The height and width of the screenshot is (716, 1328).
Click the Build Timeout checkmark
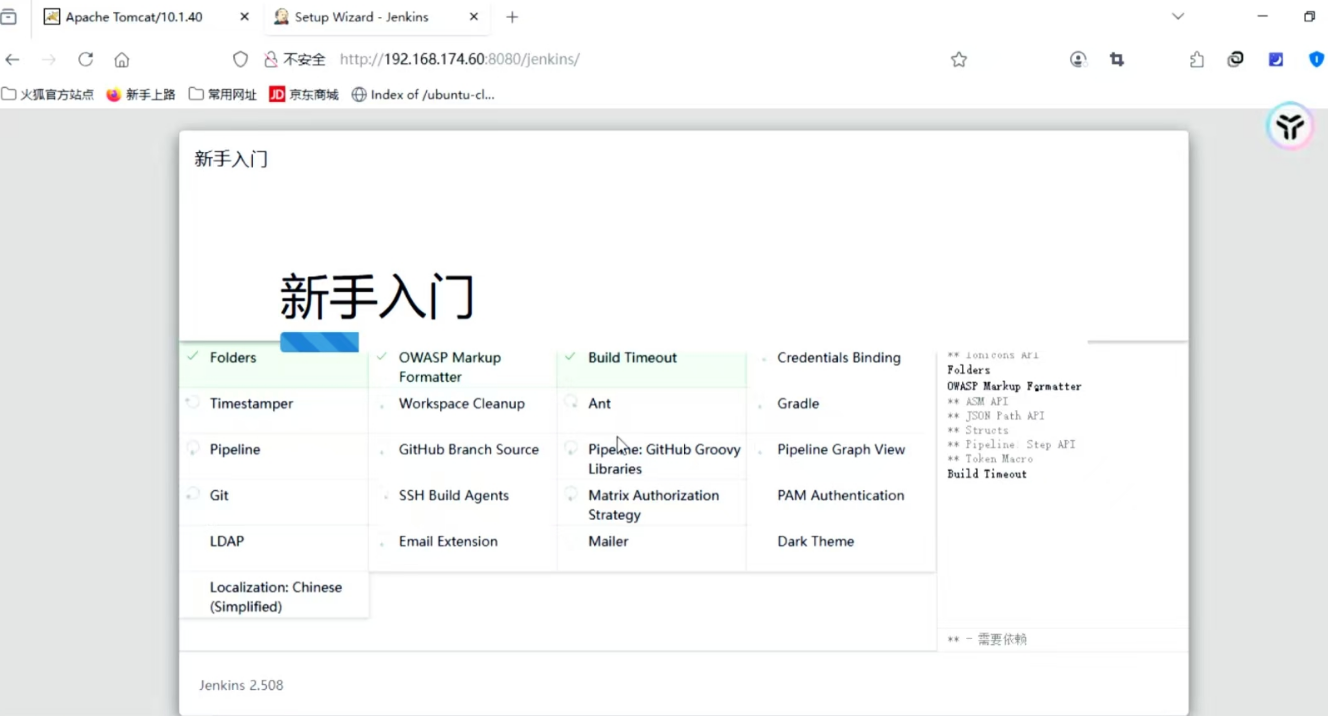[x=571, y=357]
